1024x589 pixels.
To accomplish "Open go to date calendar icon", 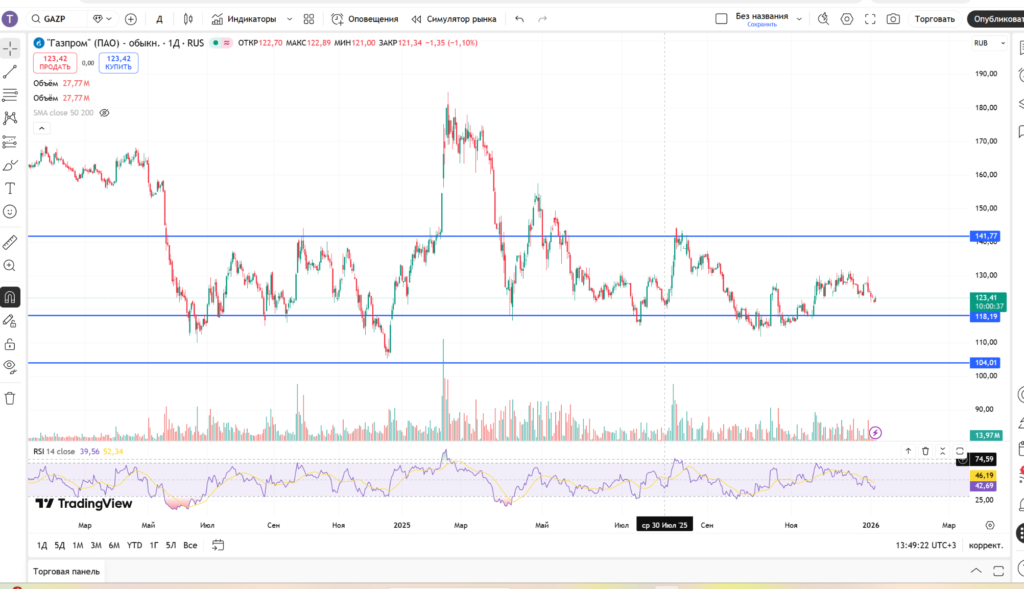I will (218, 545).
